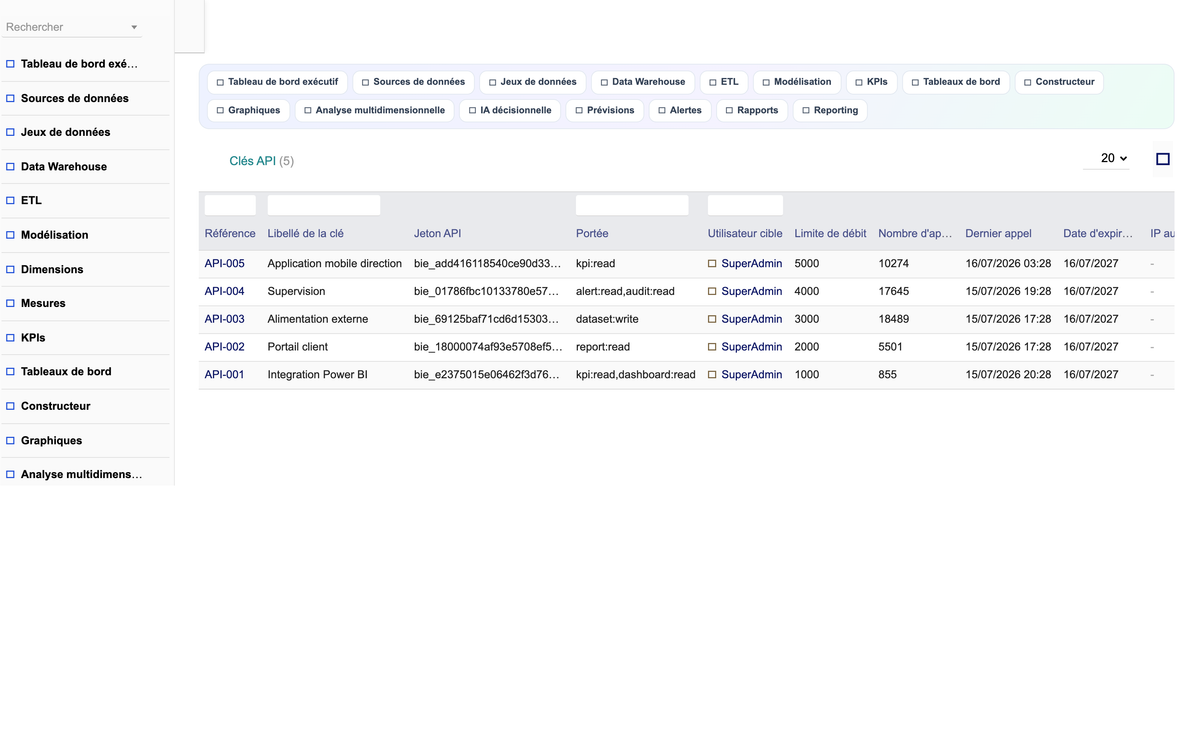The image size is (1200, 743).
Task: Click the Portée filter input
Action: point(632,205)
